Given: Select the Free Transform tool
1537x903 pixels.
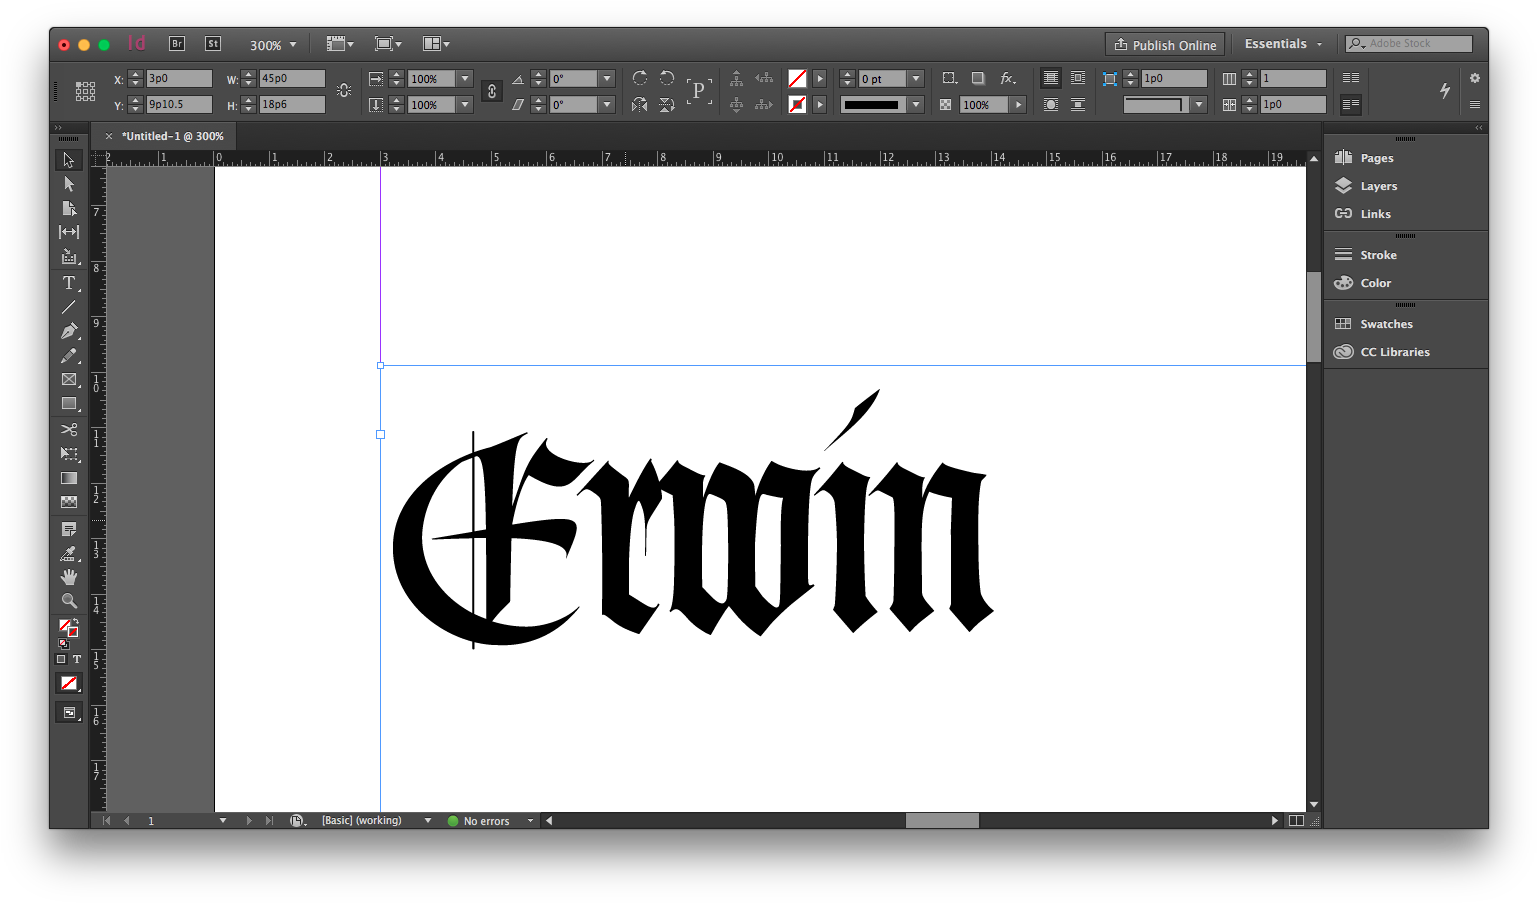Looking at the screenshot, I should point(68,454).
